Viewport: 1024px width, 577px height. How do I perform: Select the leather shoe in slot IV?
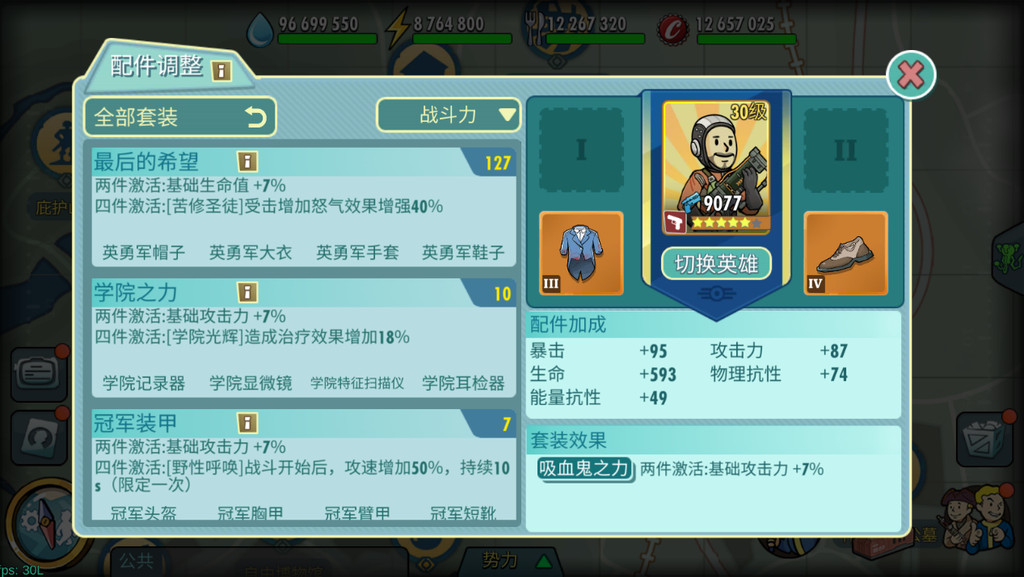click(x=845, y=253)
